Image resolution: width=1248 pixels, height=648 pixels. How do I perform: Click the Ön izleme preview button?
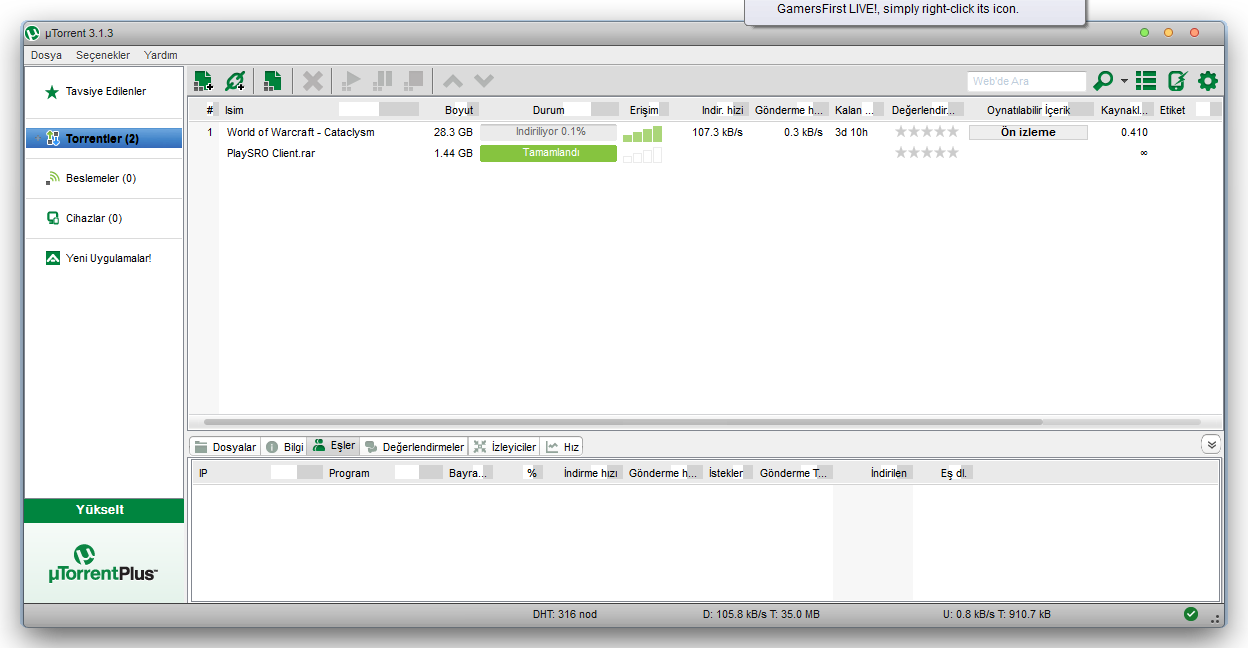pyautogui.click(x=1028, y=132)
